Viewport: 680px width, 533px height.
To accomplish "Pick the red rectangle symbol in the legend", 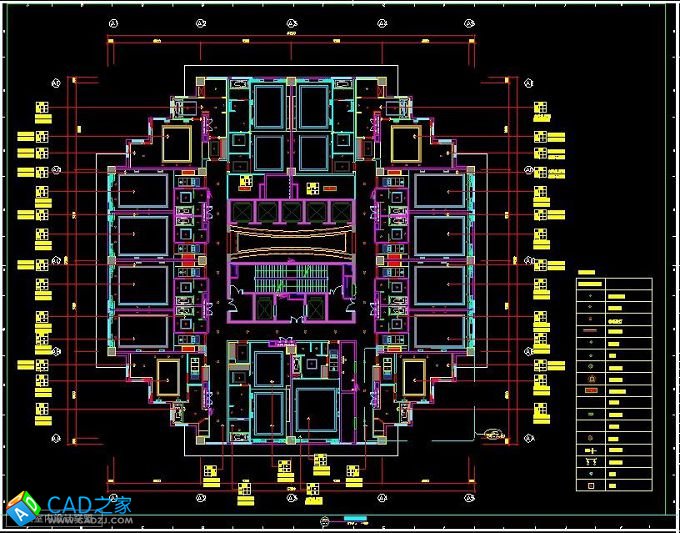I will 593,389.
